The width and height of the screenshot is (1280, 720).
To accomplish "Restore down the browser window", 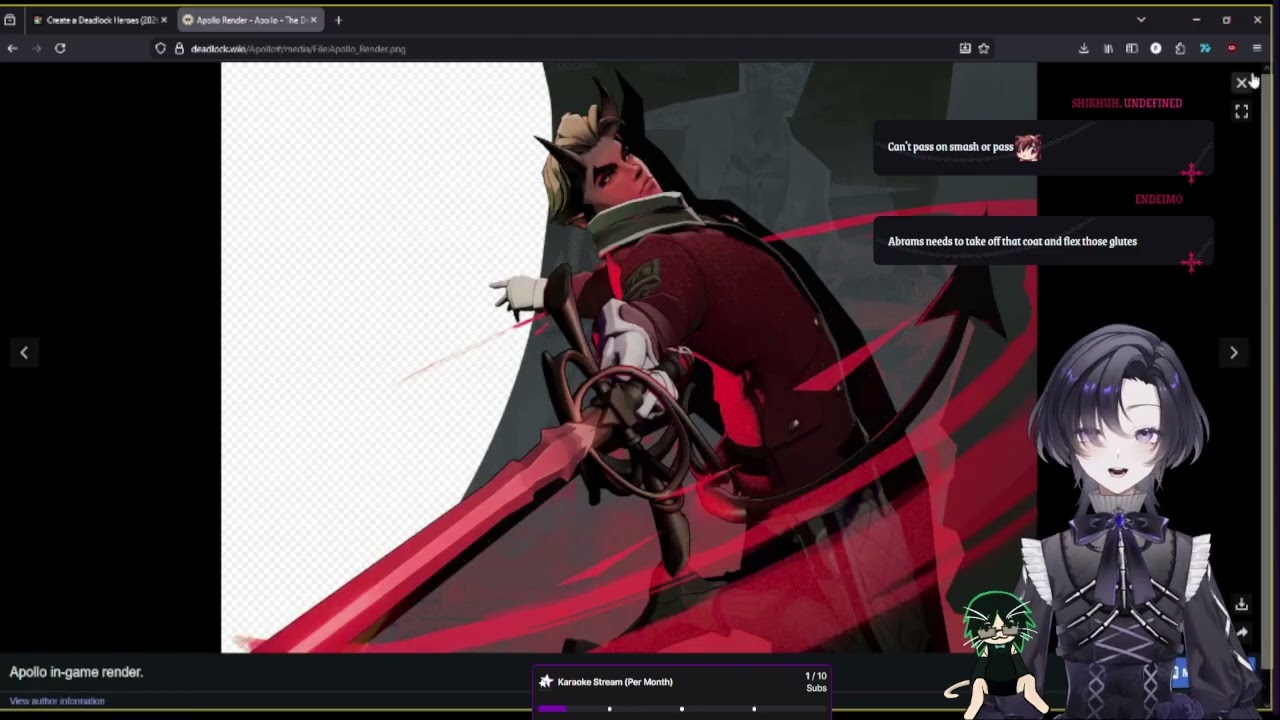I will tap(1226, 20).
